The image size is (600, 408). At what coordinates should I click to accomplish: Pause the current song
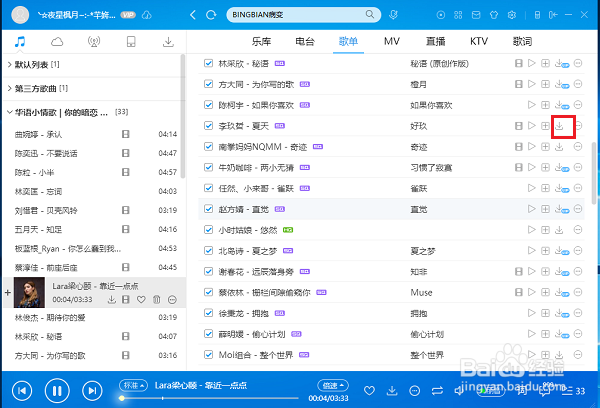click(x=57, y=391)
